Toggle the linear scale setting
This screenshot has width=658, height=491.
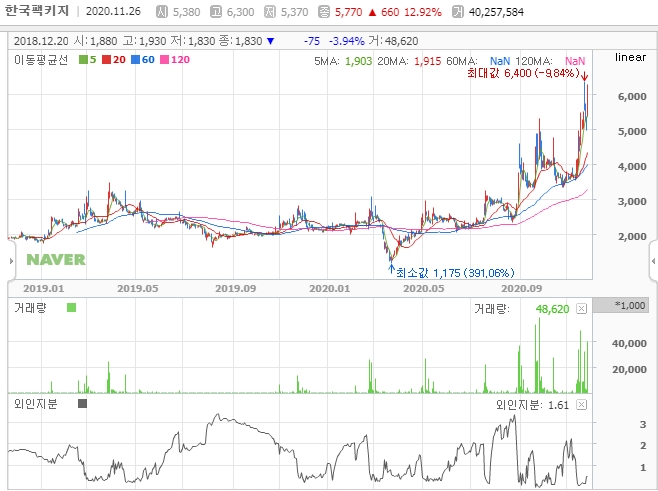630,57
